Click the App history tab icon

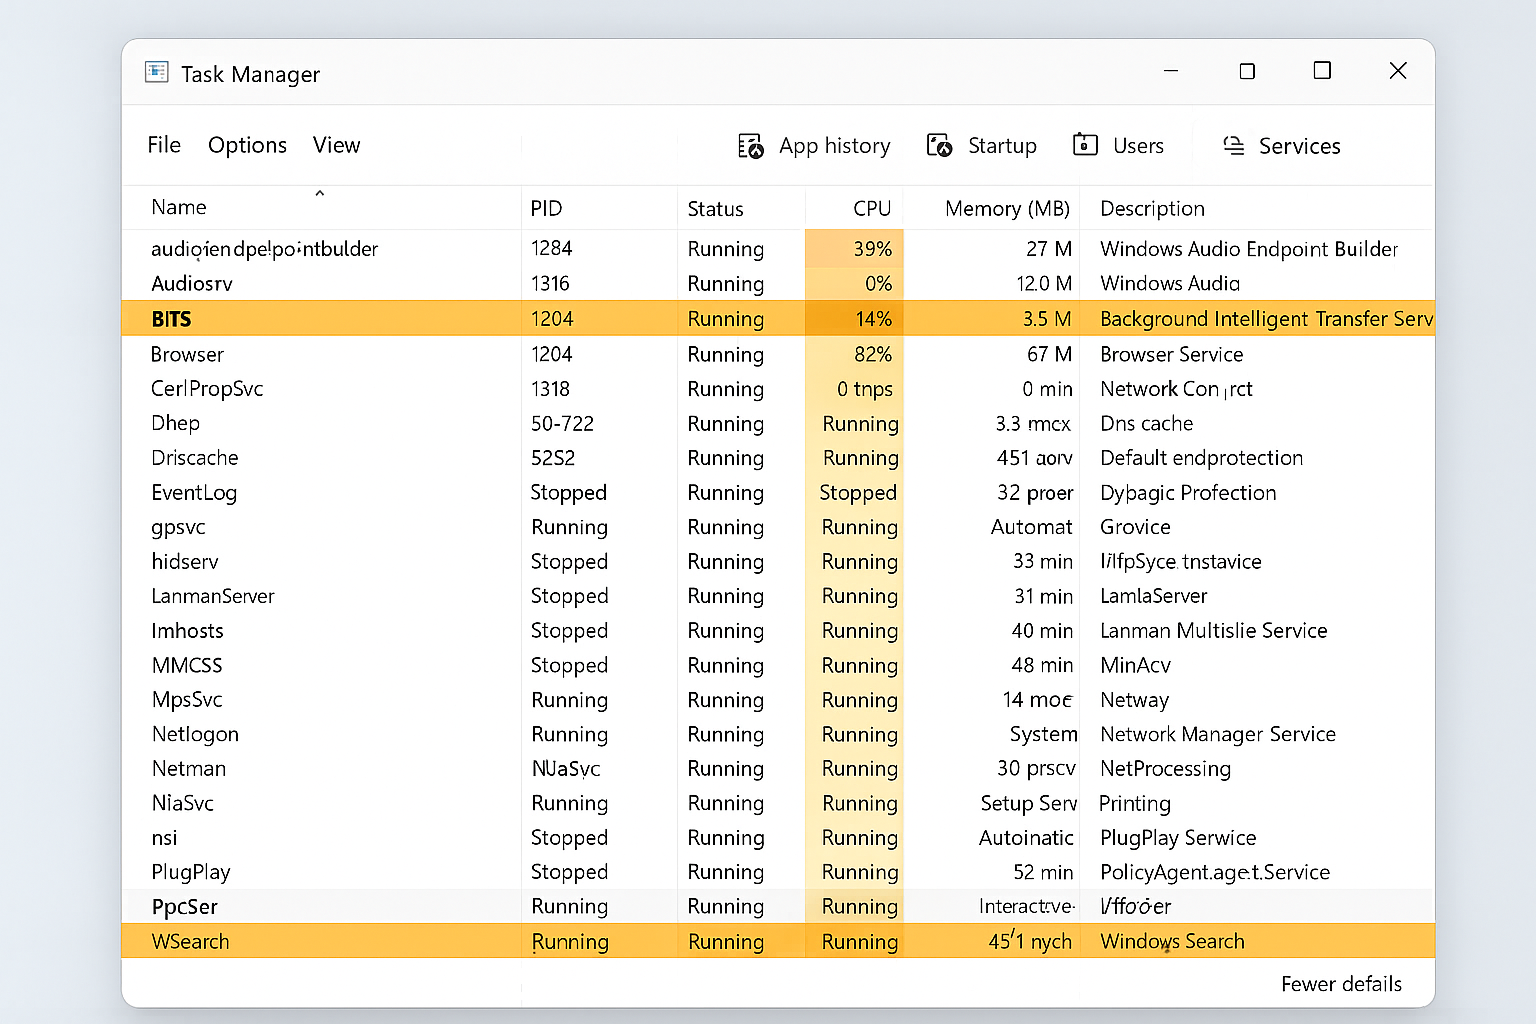point(750,146)
